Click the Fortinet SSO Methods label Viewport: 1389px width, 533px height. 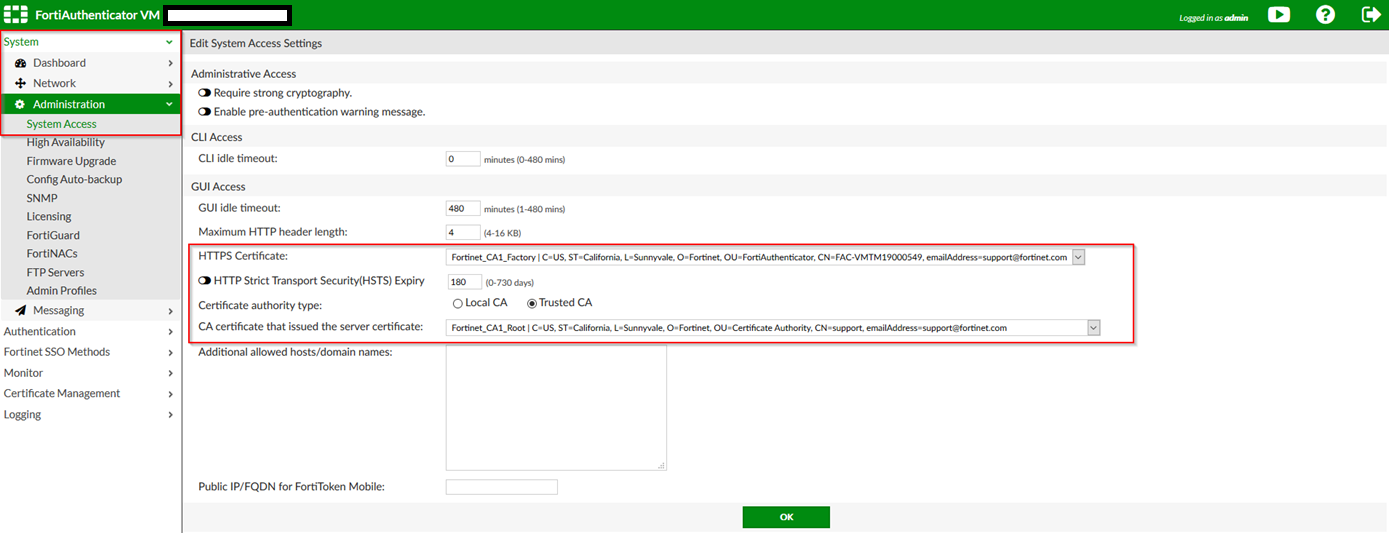pos(57,352)
